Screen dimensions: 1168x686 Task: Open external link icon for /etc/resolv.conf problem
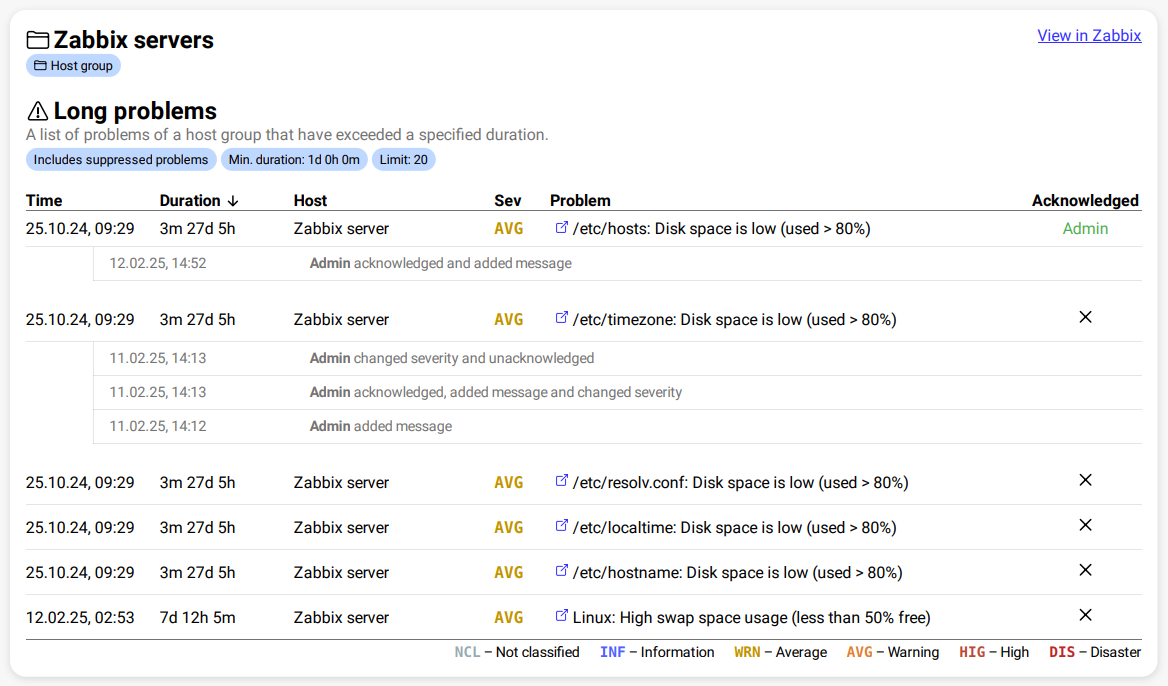tap(561, 482)
